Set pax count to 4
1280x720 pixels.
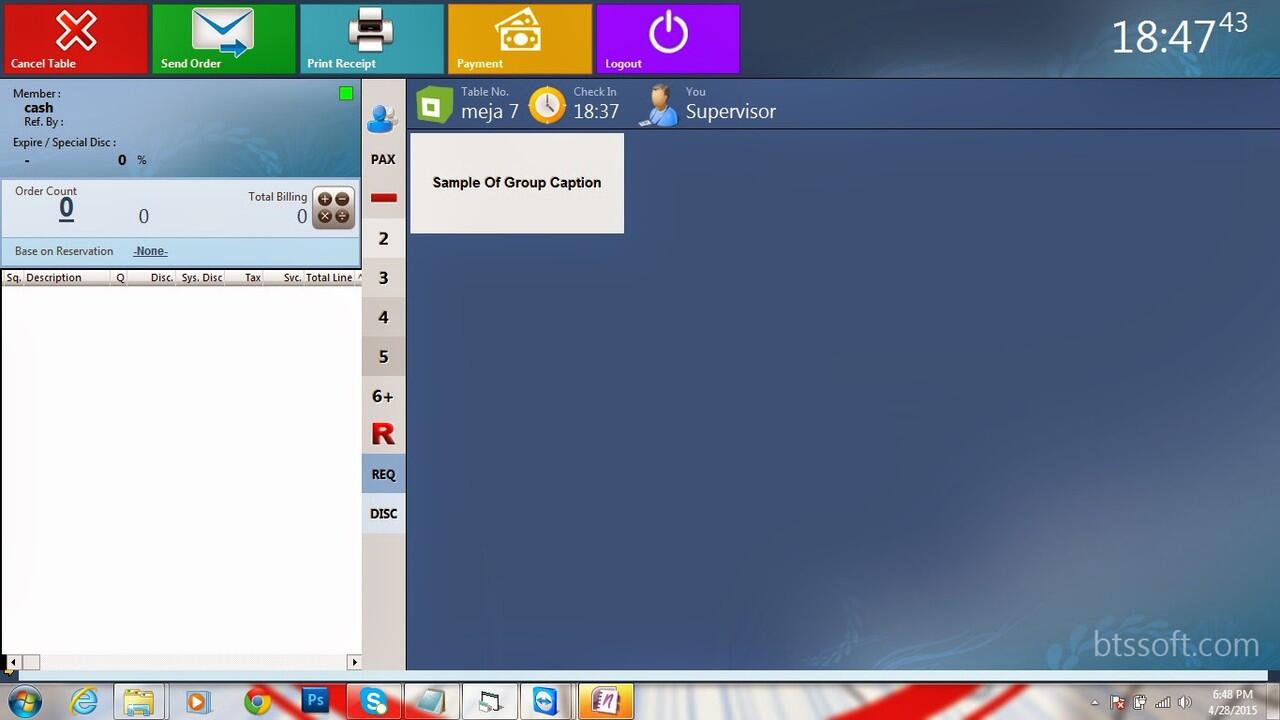(x=383, y=317)
